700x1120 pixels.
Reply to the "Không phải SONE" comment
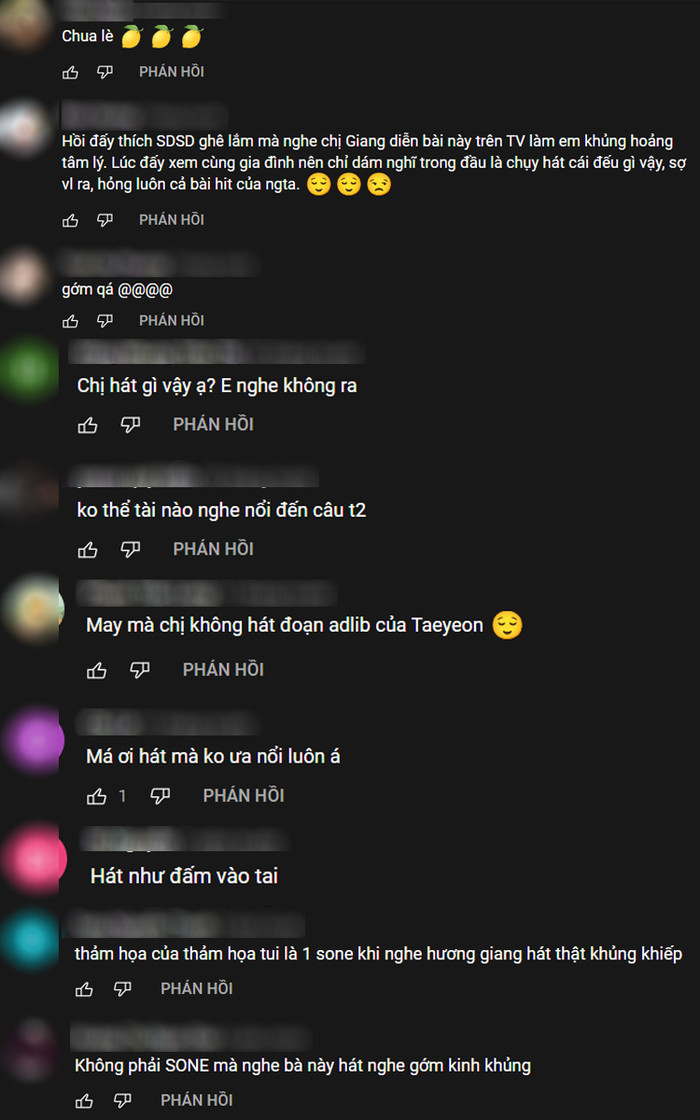[x=196, y=1101]
